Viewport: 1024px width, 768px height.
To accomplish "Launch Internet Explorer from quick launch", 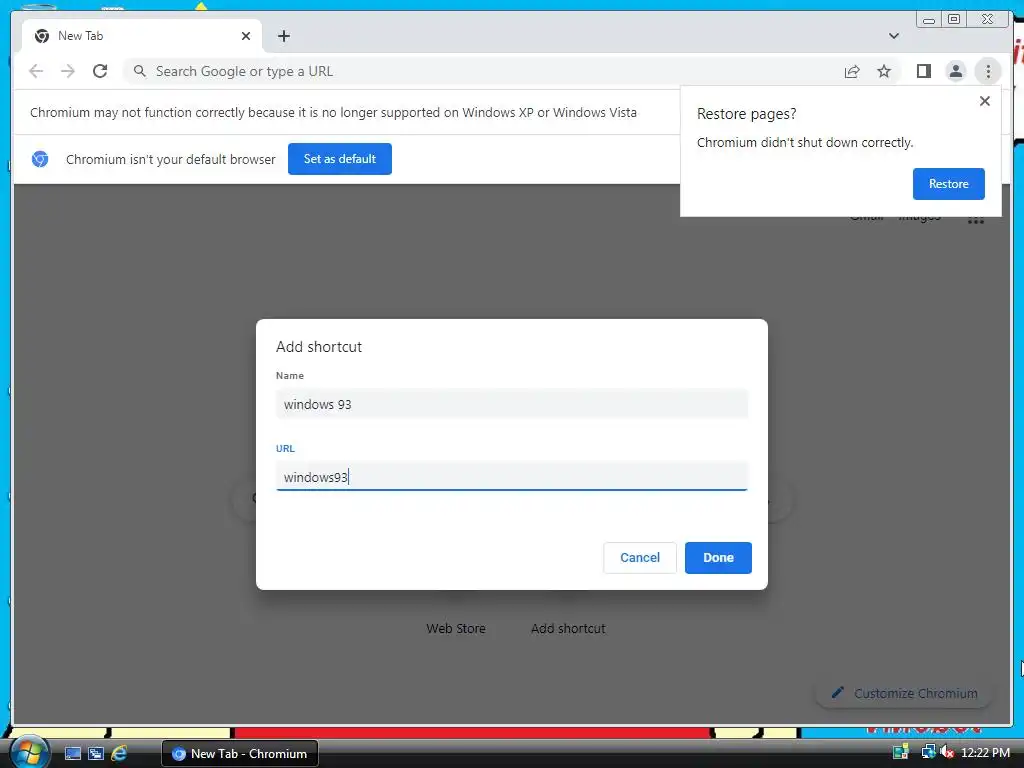I will tap(119, 753).
